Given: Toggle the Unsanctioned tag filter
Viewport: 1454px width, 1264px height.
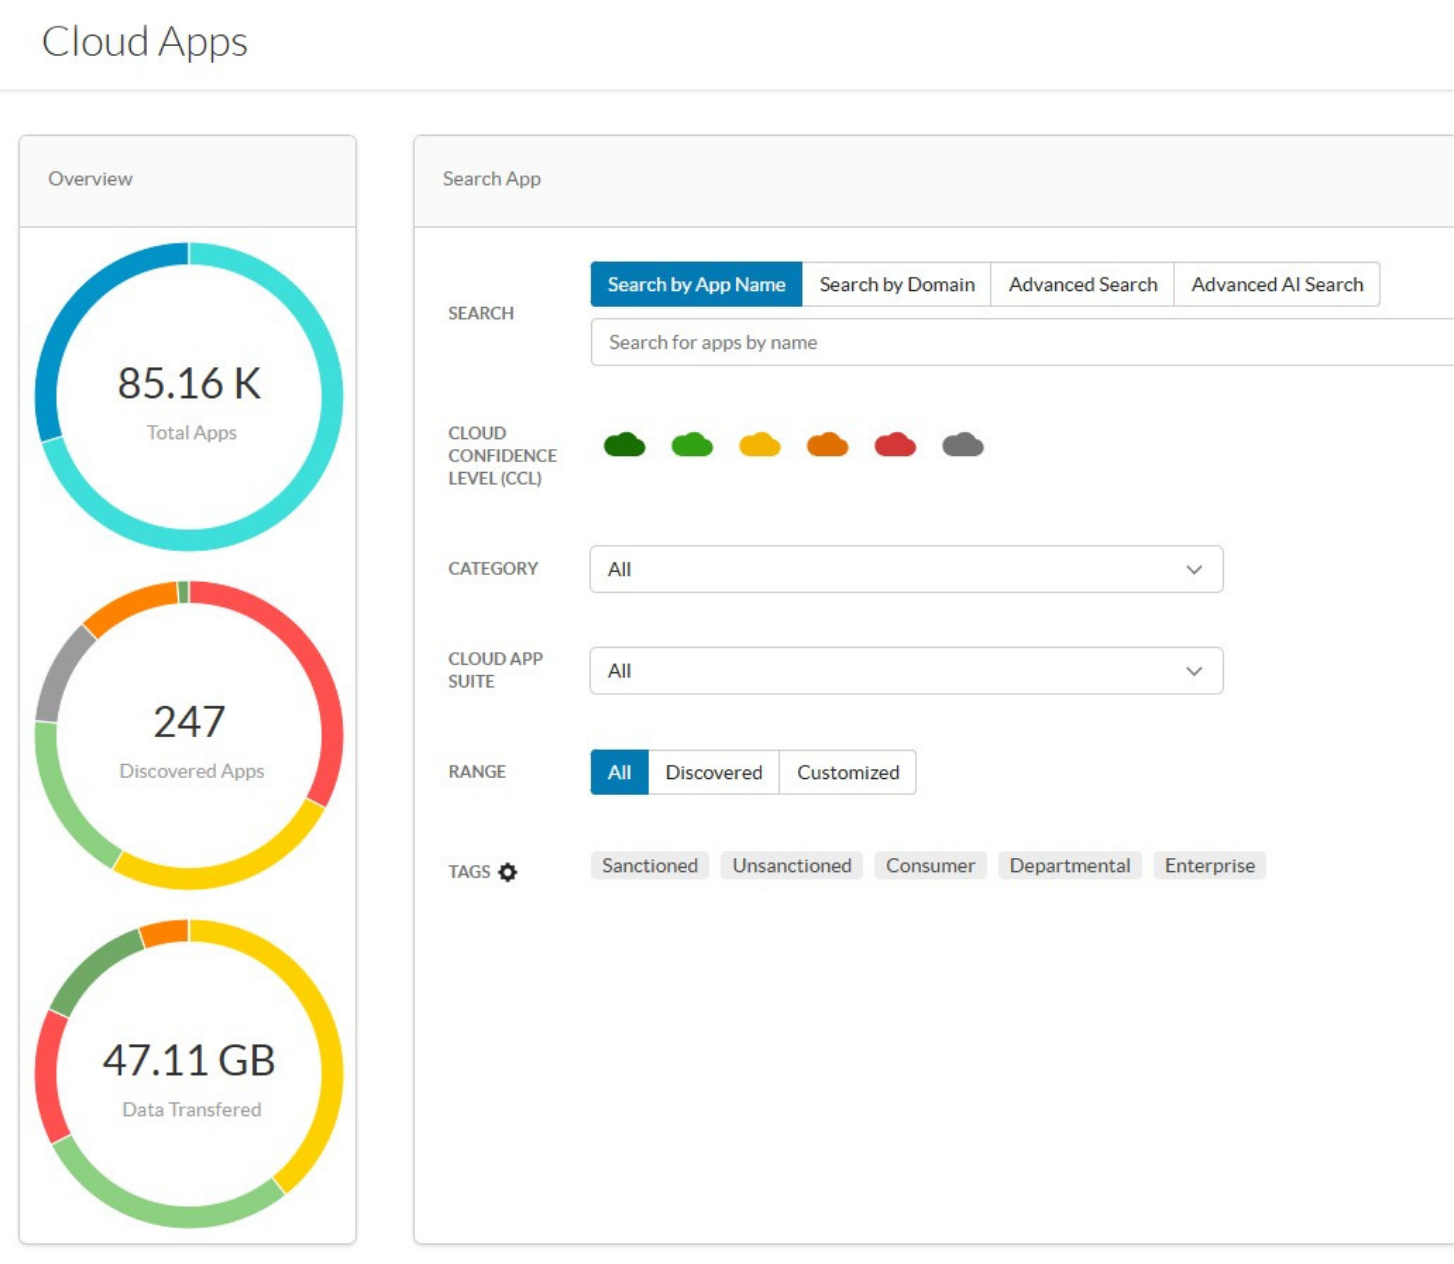Looking at the screenshot, I should [791, 866].
